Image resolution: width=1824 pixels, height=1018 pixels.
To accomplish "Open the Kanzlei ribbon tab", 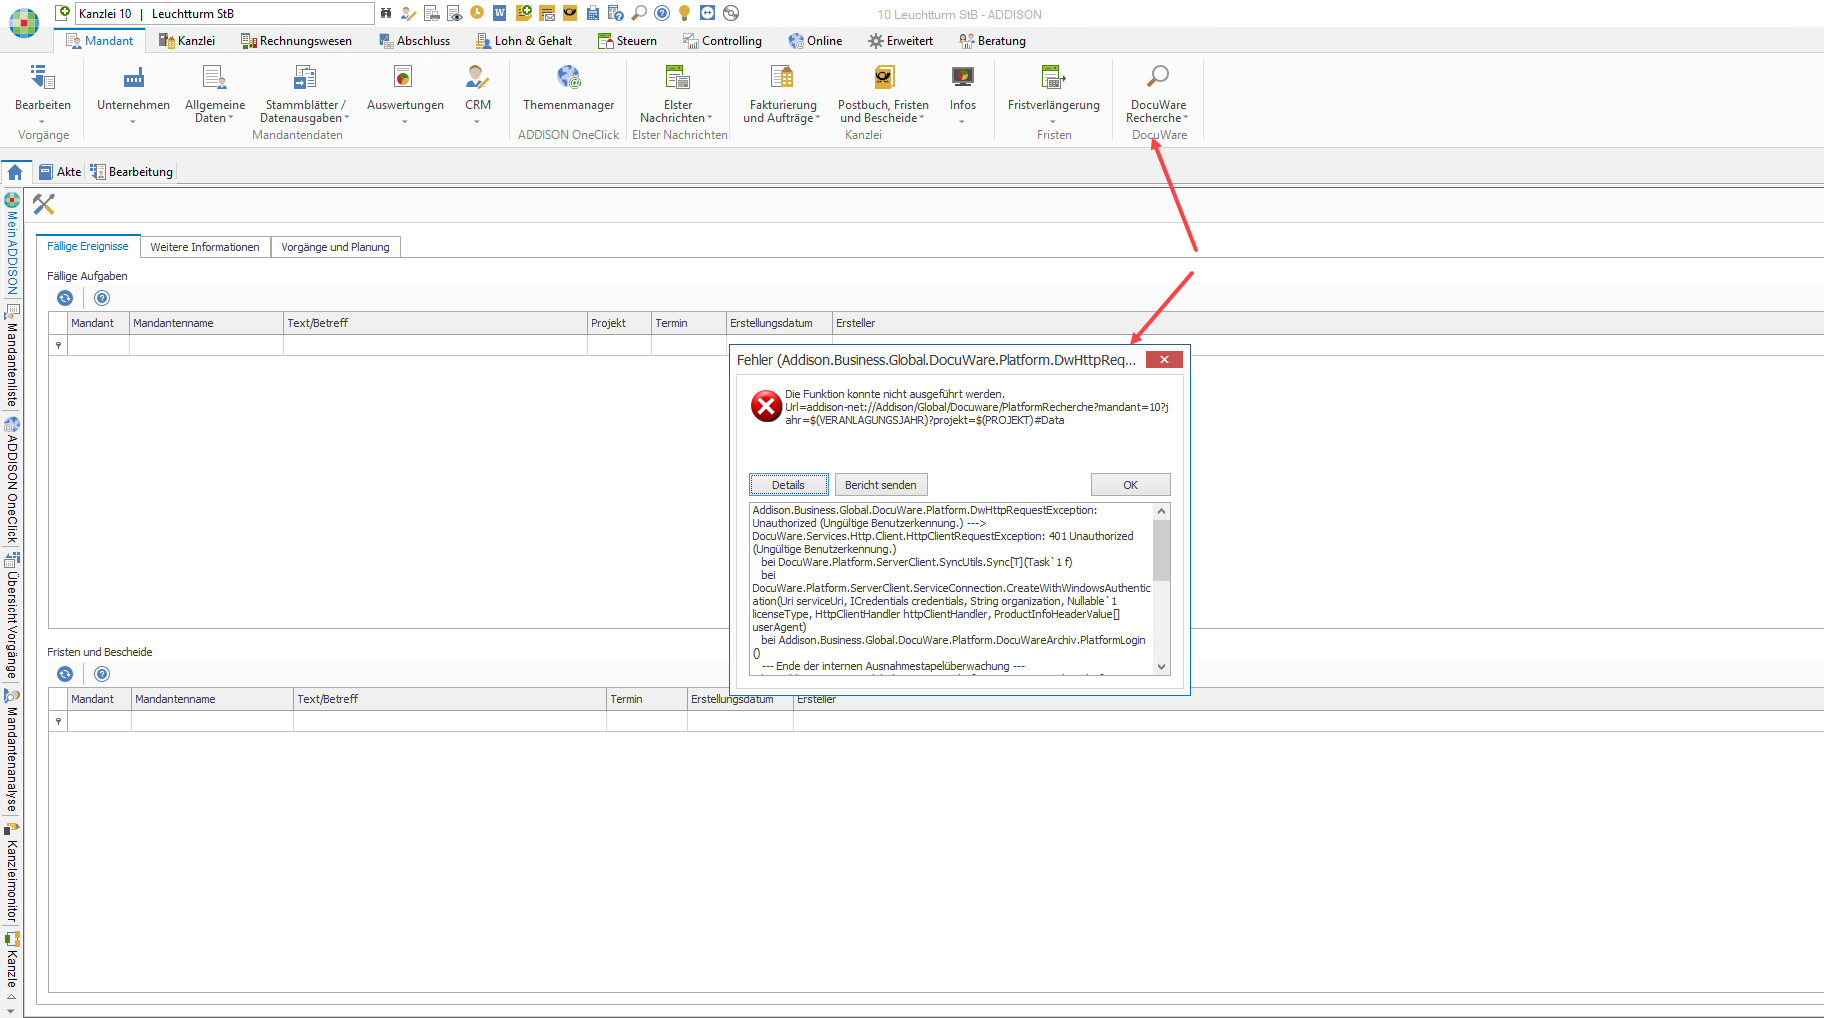I will pos(187,41).
